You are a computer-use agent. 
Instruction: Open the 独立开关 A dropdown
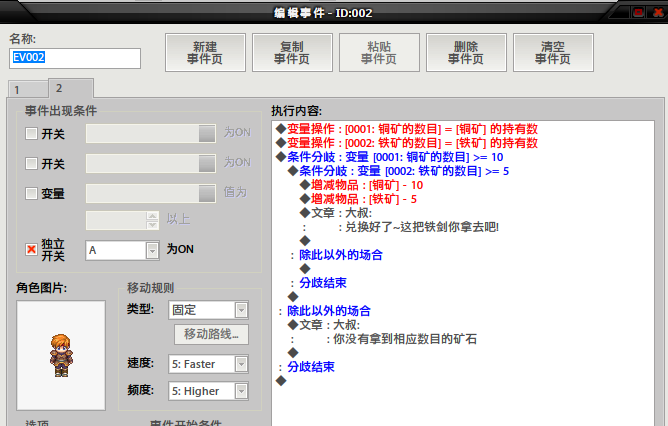click(x=122, y=250)
